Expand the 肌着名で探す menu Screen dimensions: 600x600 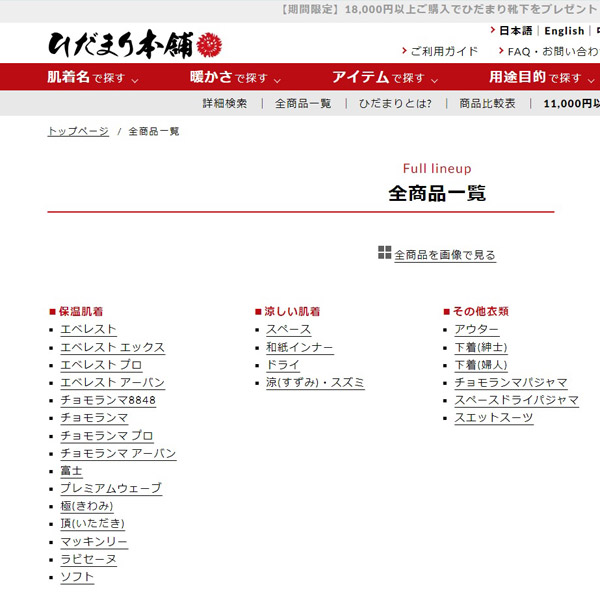tap(93, 77)
